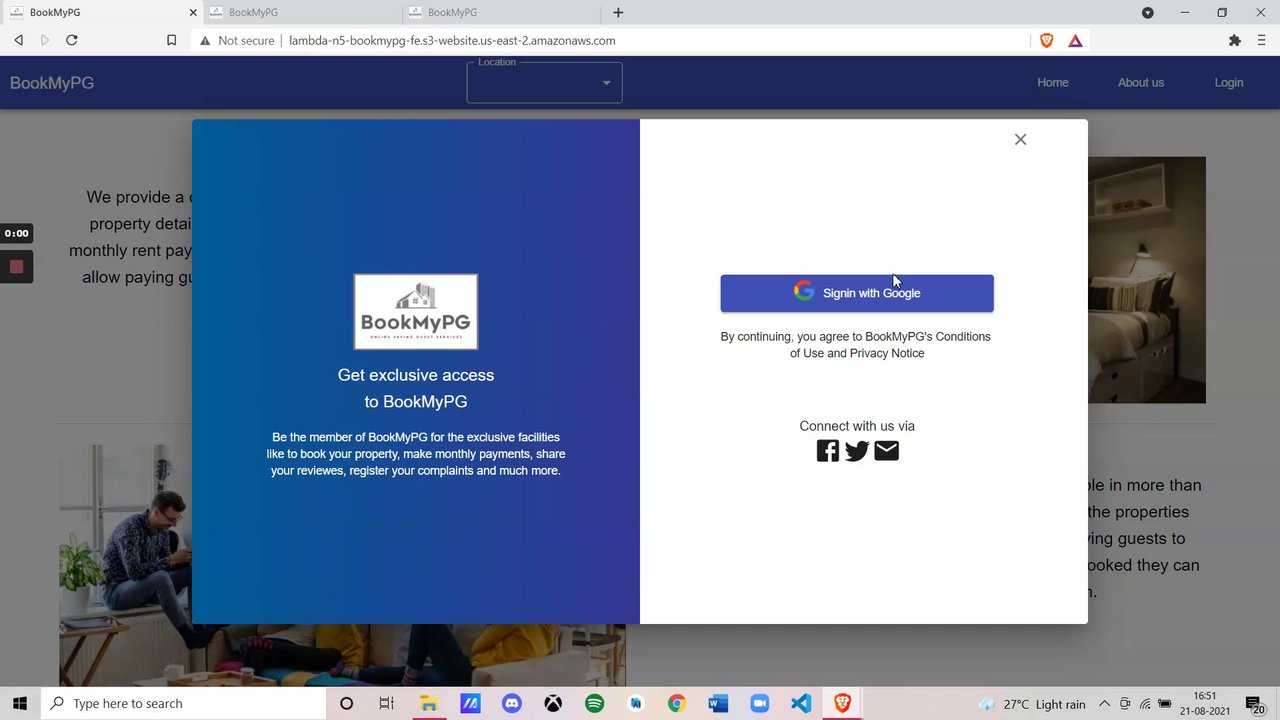
Task: Switch to second BookMyPG browser tab
Action: [302, 12]
